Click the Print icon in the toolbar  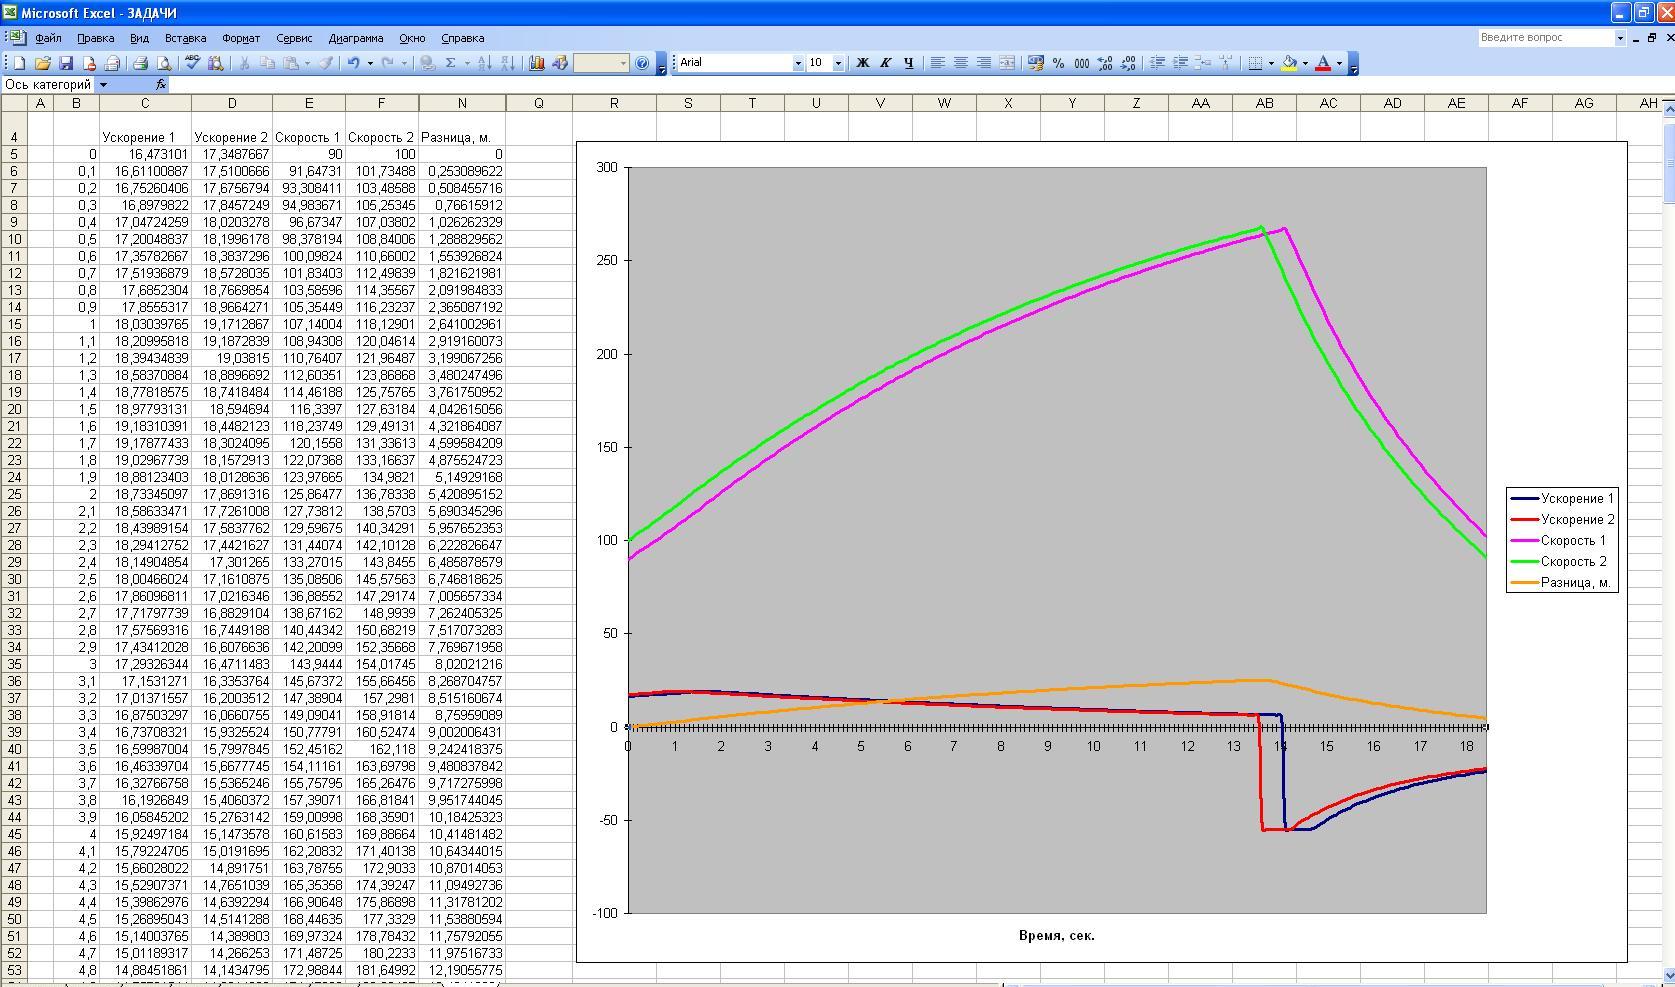pos(140,63)
